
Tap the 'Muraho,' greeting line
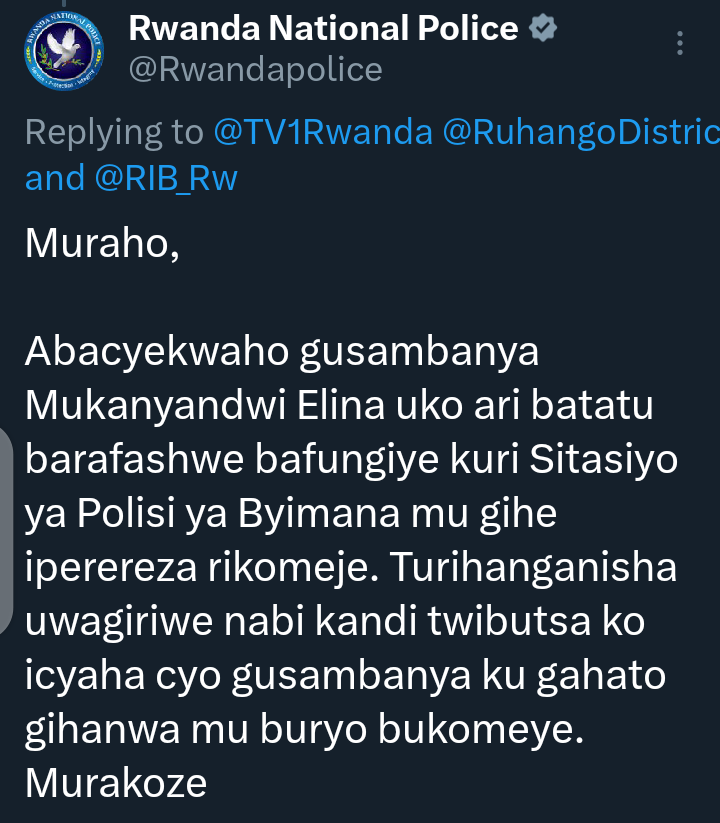tap(102, 244)
